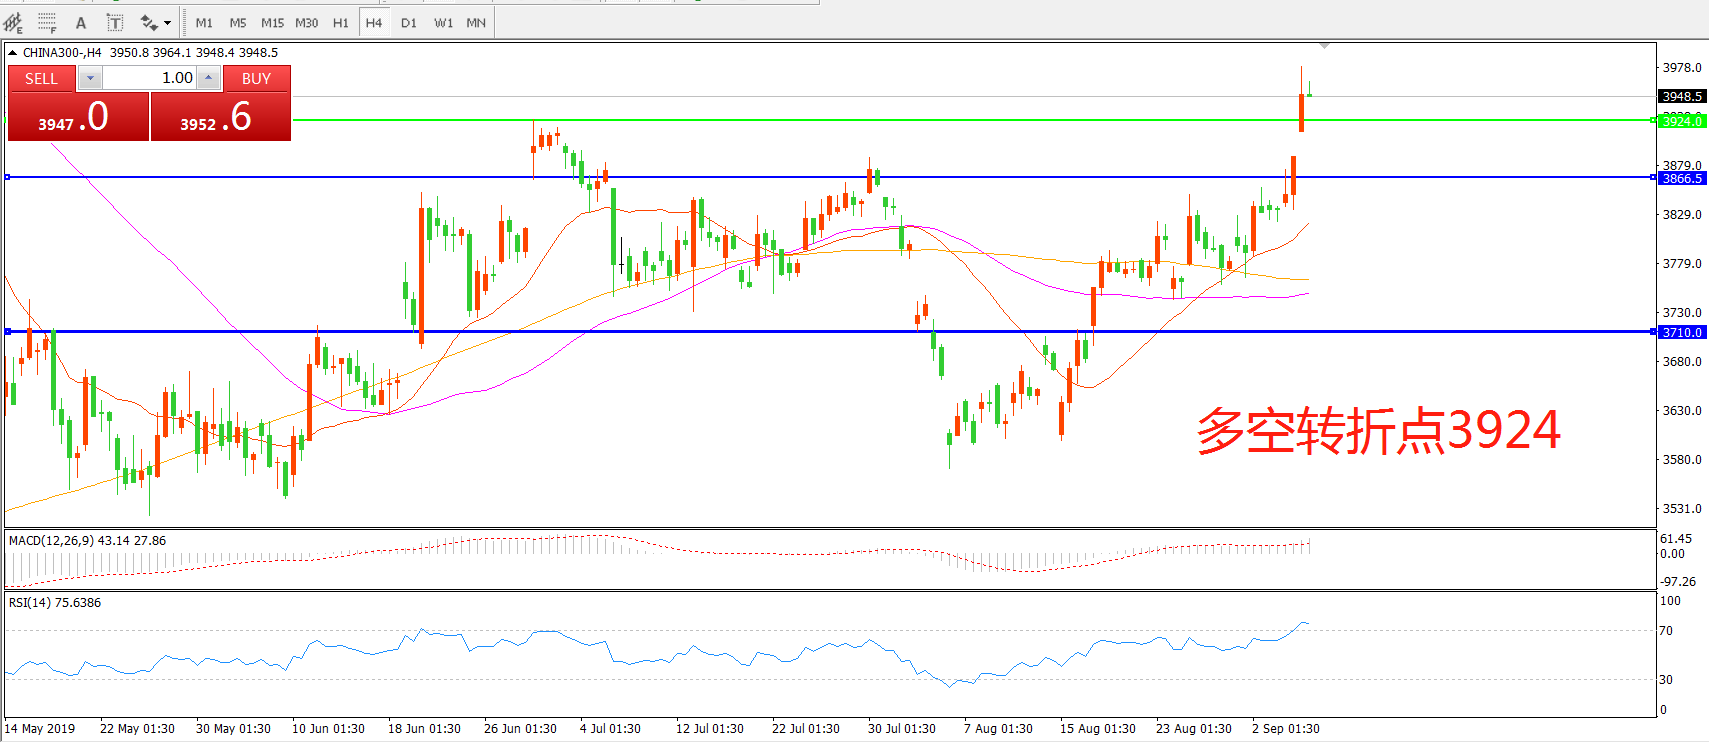Select the text 'A' drawing tool
This screenshot has width=1709, height=742.
(81, 22)
